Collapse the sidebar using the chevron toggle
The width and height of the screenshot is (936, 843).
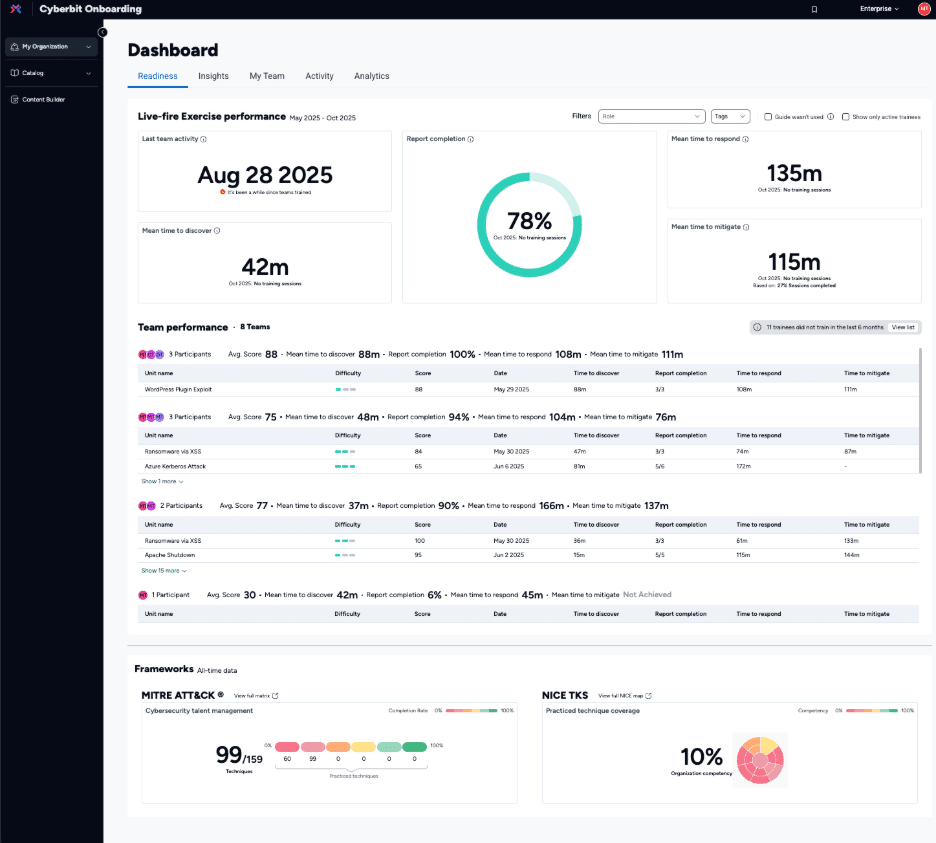103,32
